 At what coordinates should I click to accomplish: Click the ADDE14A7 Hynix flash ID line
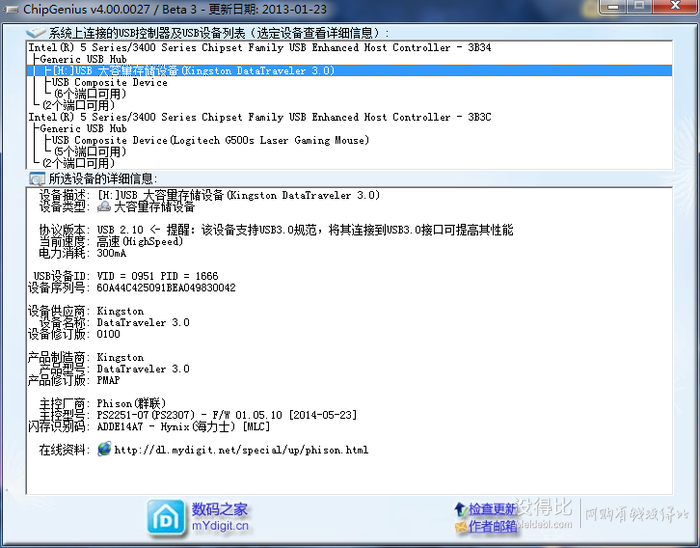coord(183,427)
